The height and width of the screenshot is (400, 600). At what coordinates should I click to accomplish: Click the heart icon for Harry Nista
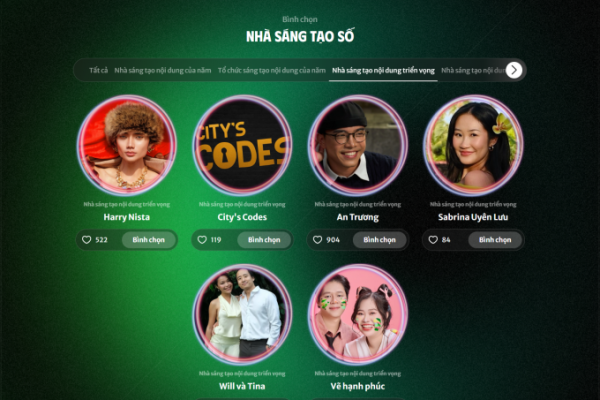[x=86, y=240]
